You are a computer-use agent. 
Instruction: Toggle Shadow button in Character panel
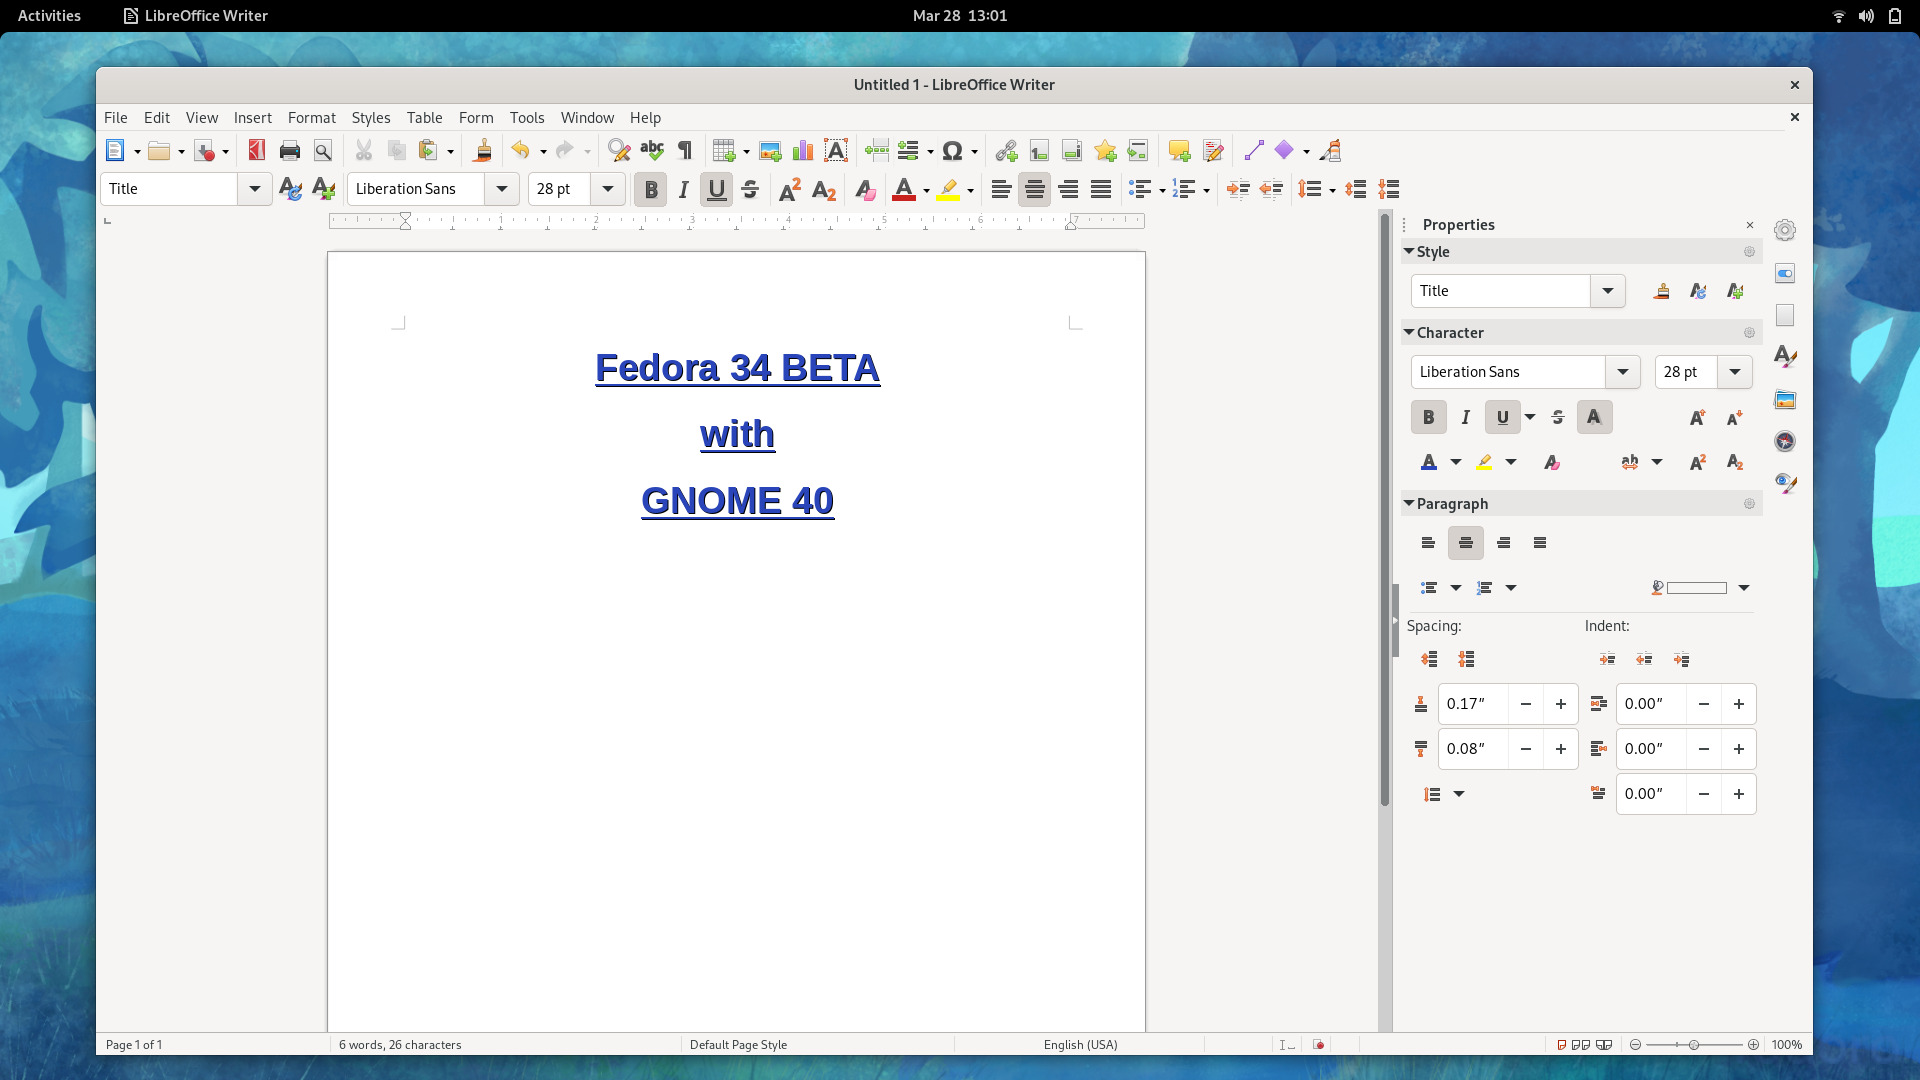pyautogui.click(x=1594, y=417)
